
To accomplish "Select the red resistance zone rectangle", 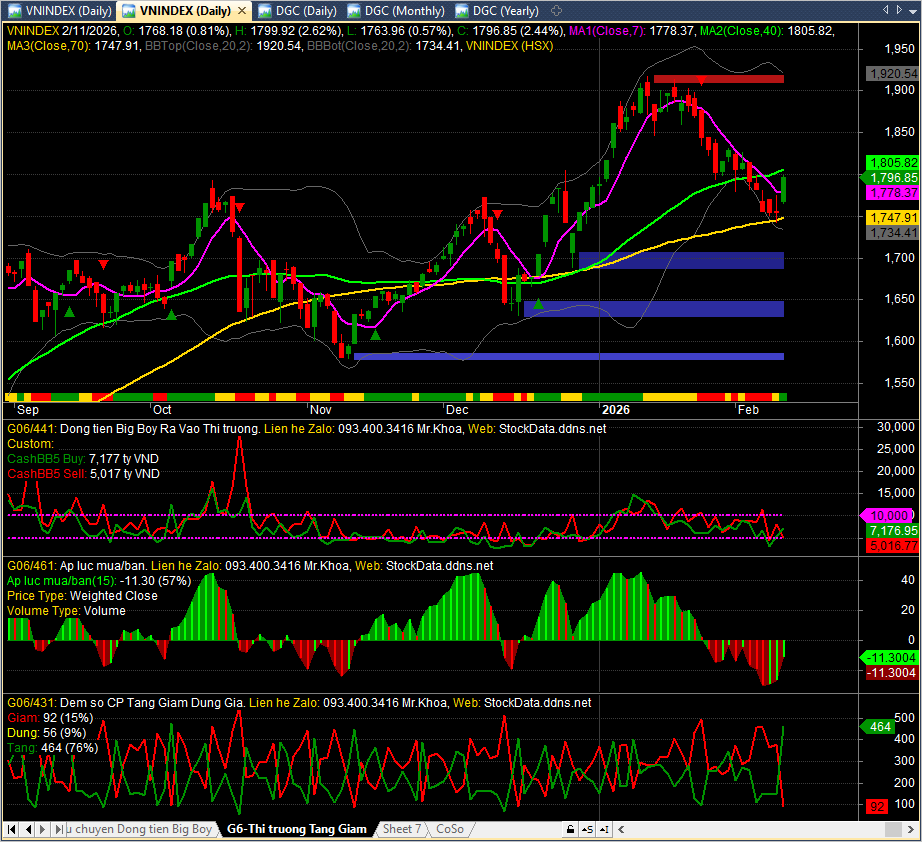I will pyautogui.click(x=719, y=79).
